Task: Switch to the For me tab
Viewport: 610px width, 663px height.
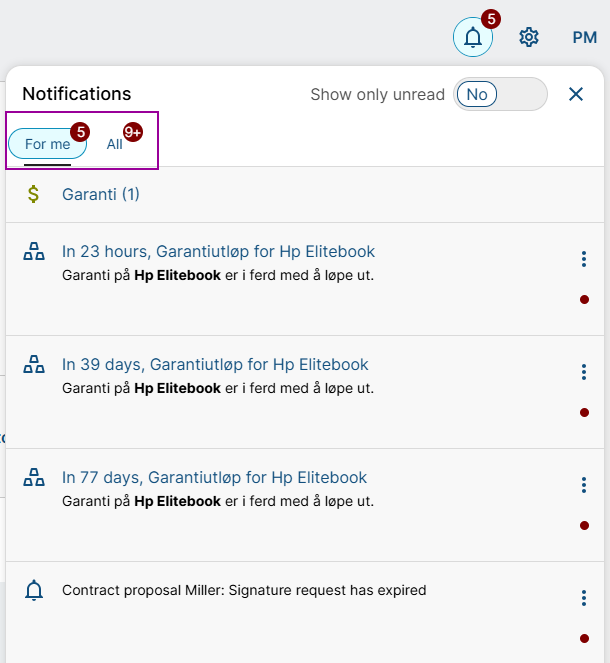Action: click(47, 144)
